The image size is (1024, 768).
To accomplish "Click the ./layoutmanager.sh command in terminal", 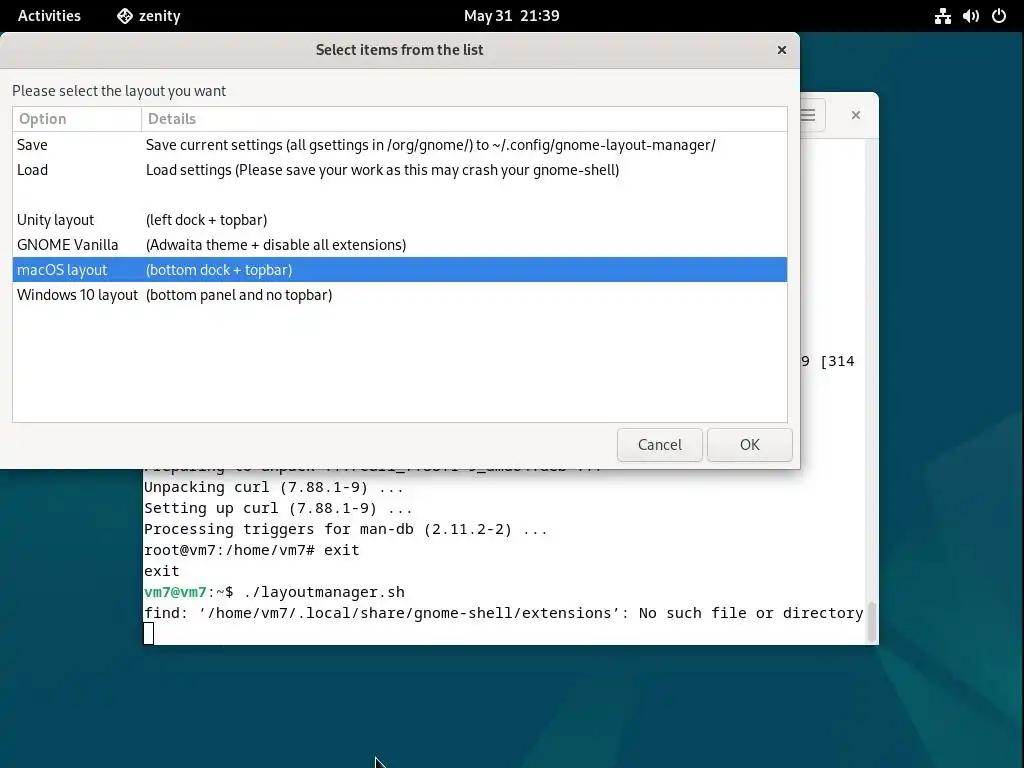I will [x=324, y=592].
